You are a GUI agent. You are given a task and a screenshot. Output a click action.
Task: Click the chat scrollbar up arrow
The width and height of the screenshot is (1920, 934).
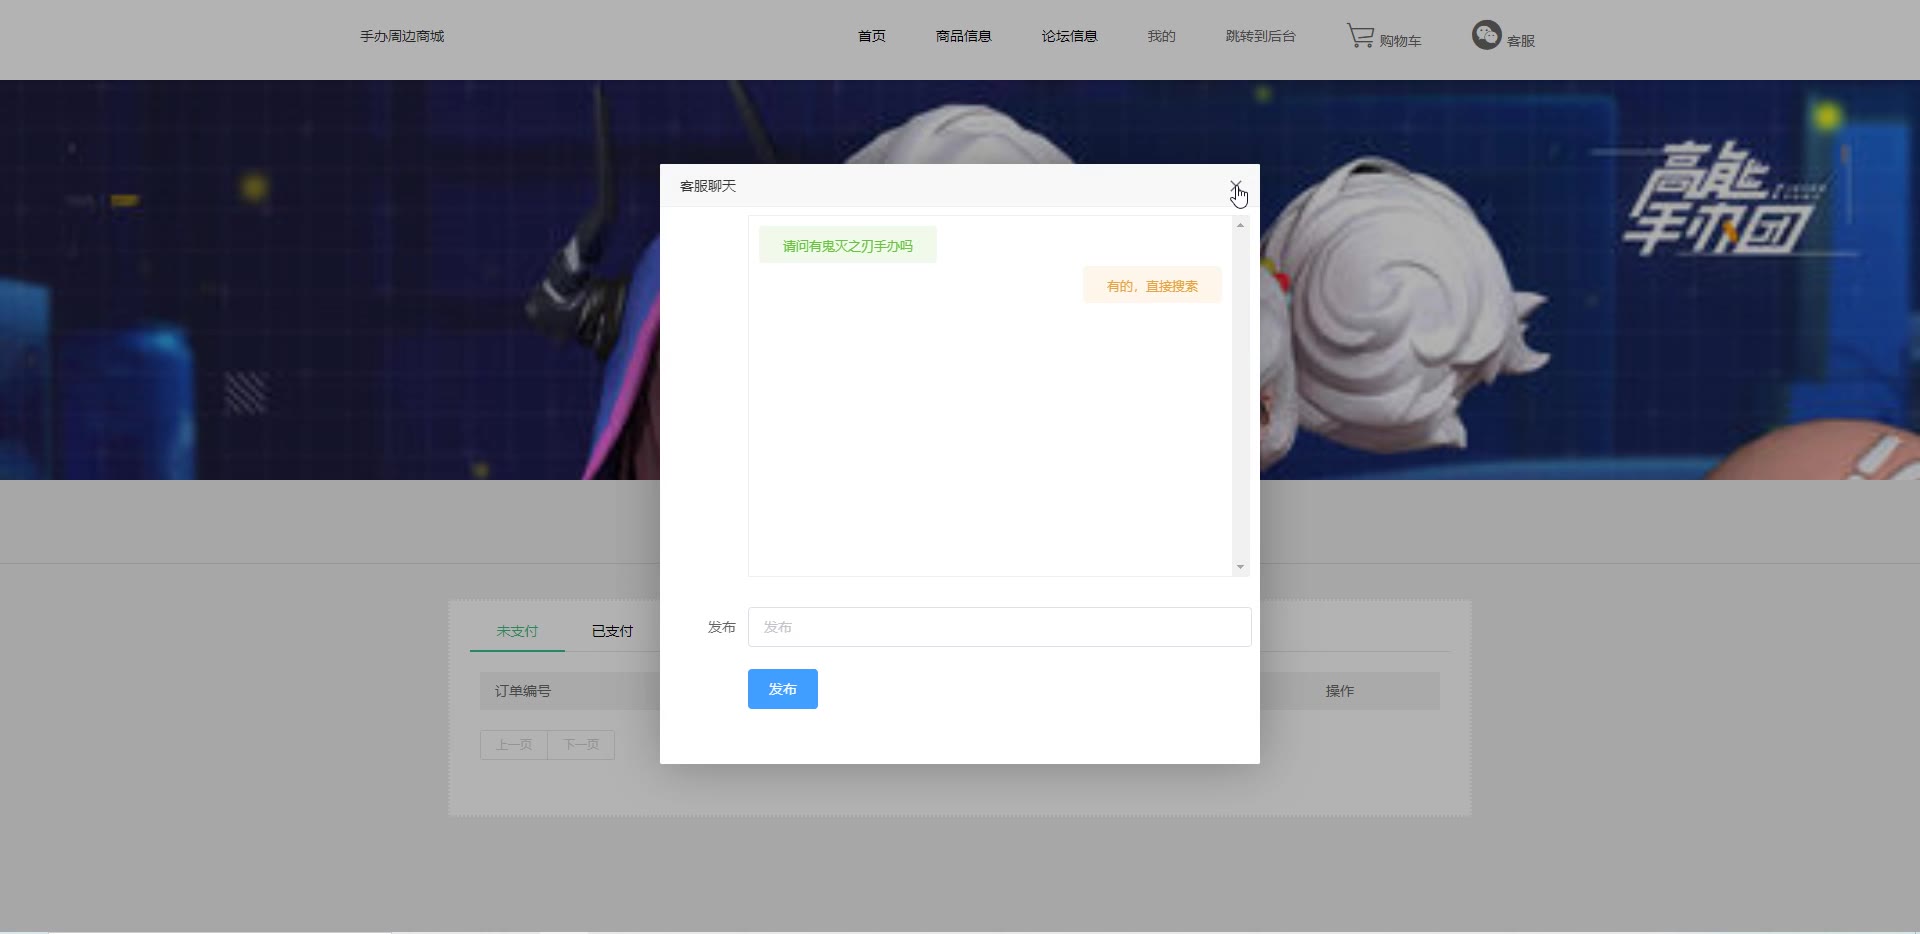(1240, 225)
